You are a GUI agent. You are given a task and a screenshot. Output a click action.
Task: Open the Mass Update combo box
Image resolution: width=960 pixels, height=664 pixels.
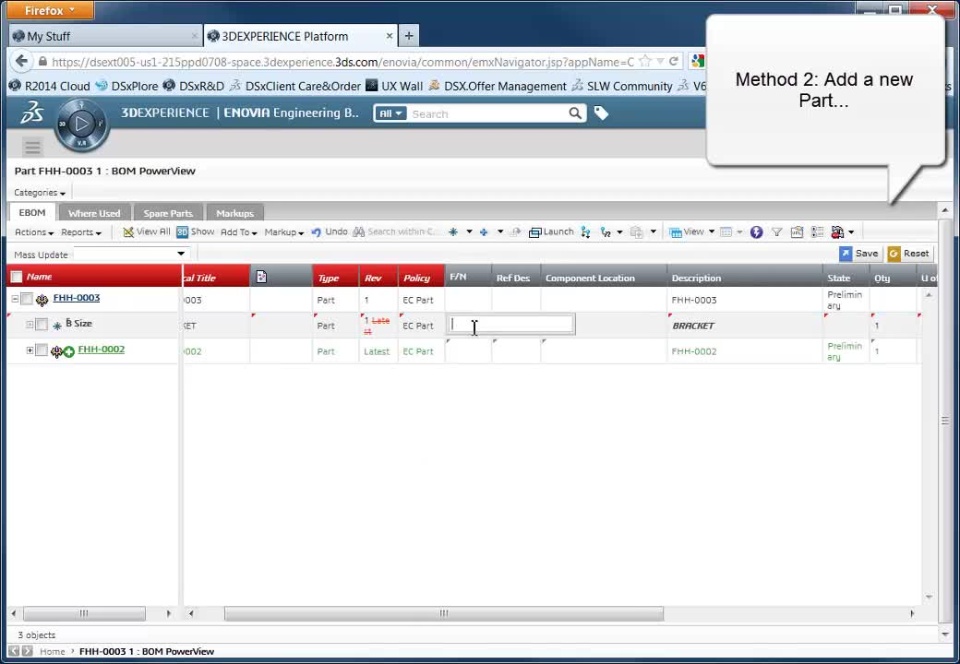click(130, 253)
